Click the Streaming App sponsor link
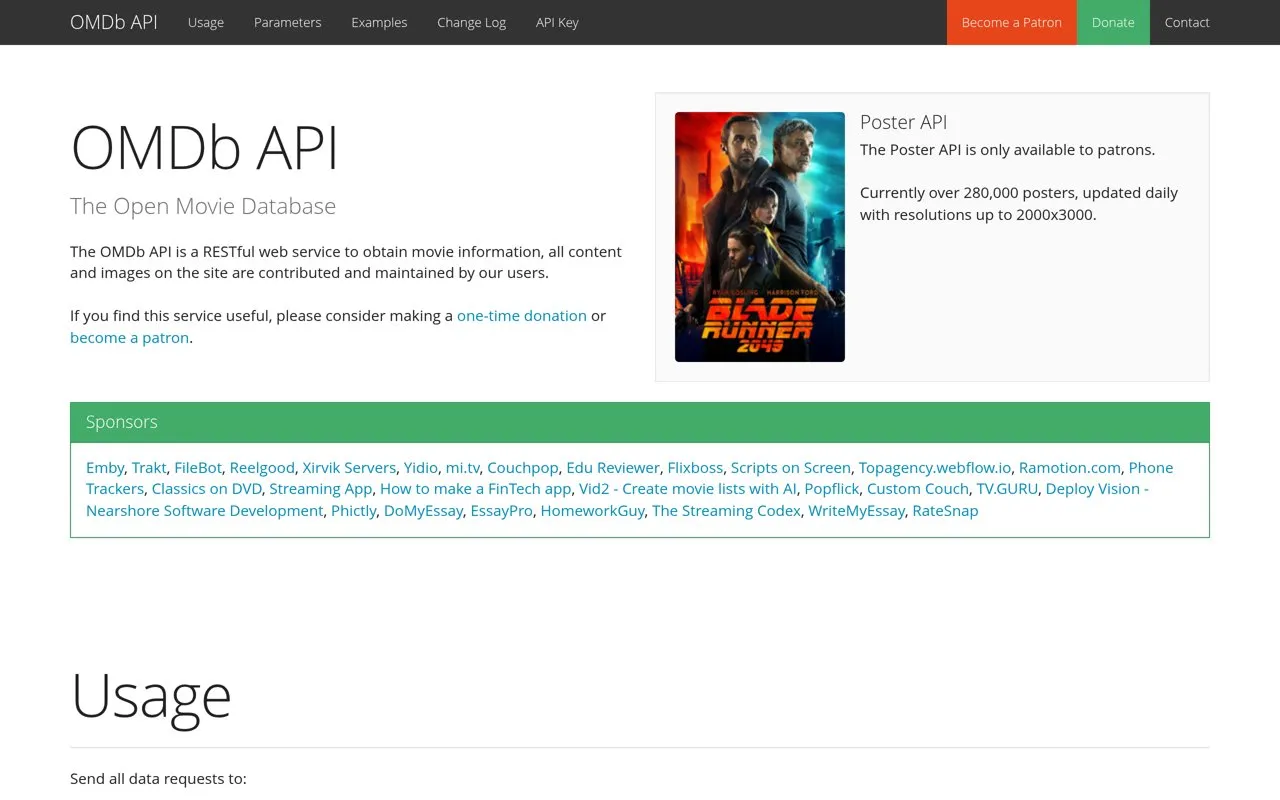The image size is (1280, 800). tap(321, 489)
